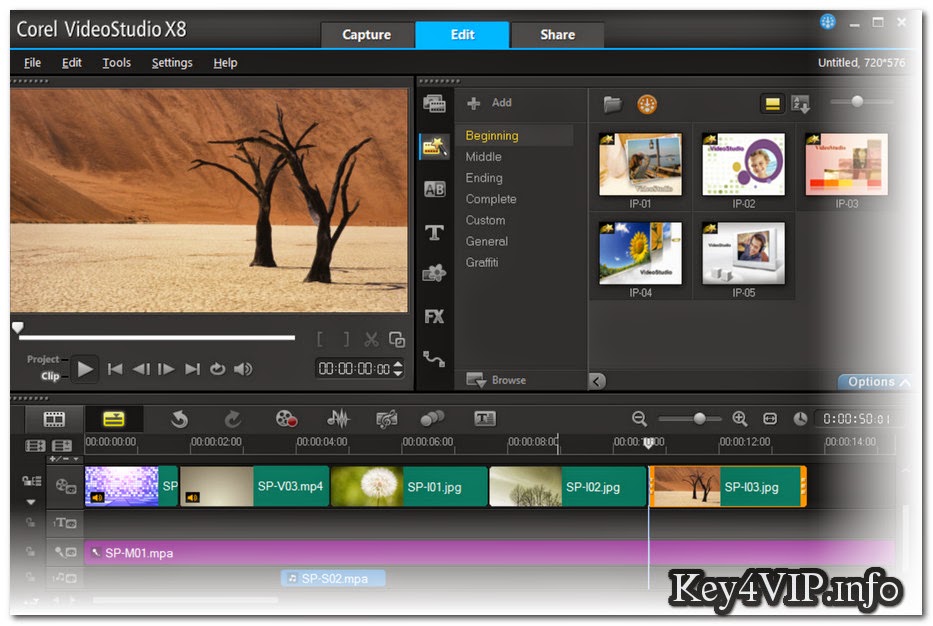Click the Add category button
Image resolution: width=933 pixels, height=626 pixels.
[490, 103]
